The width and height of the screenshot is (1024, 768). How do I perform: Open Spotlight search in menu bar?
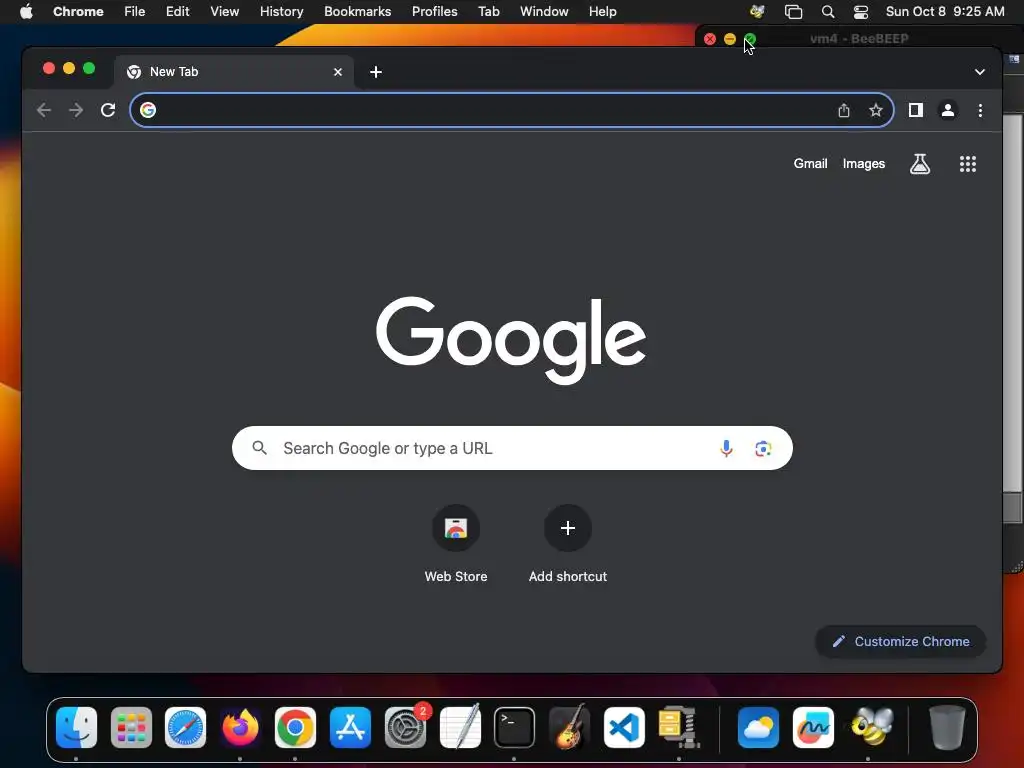827,12
